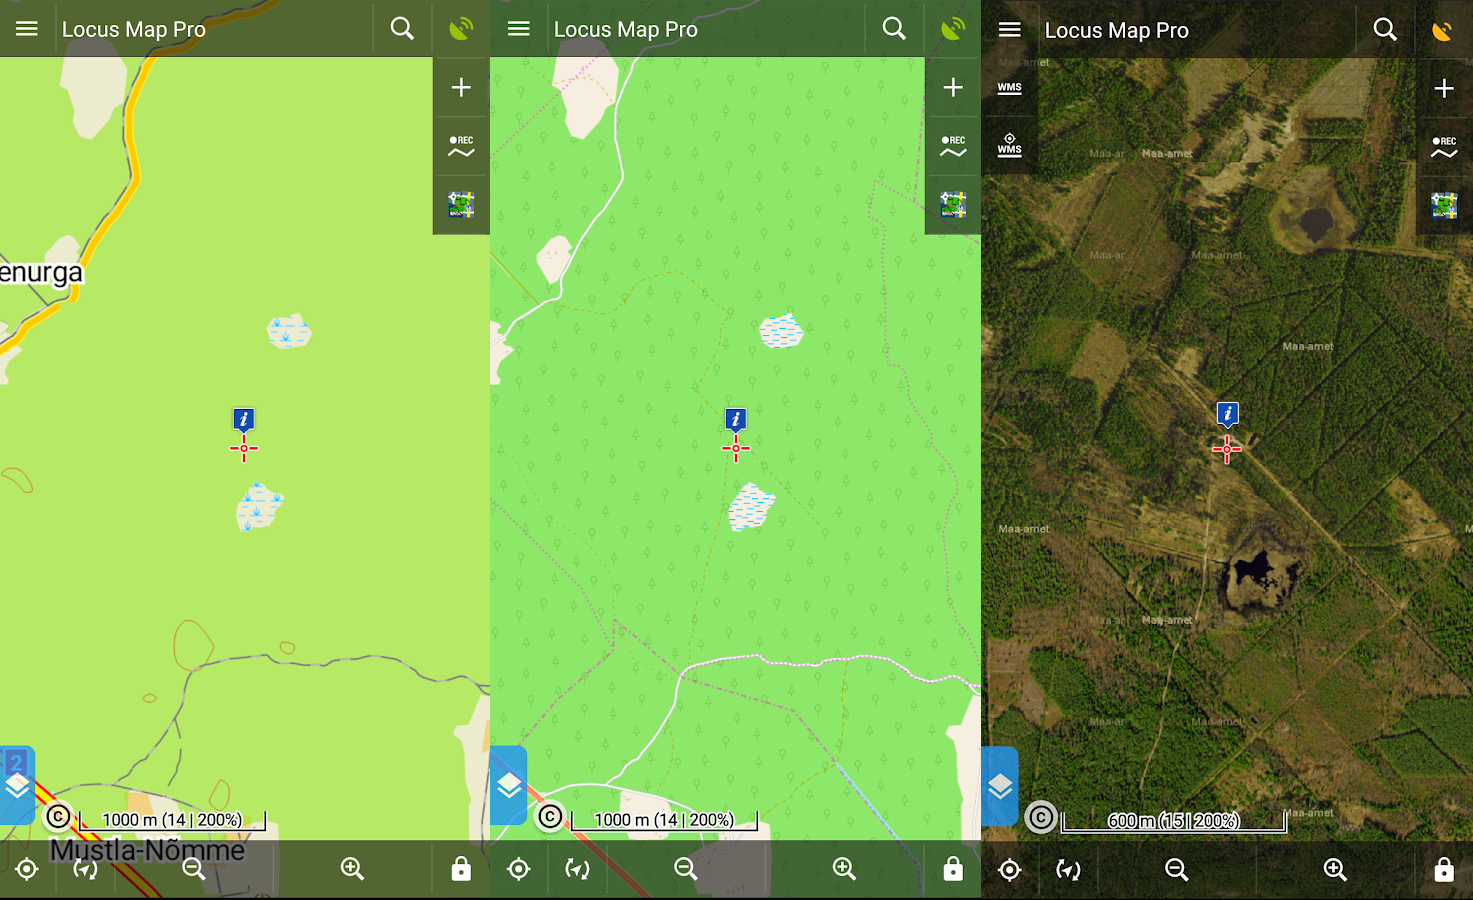
Task: Expand the layers side tab showing badge 2
Action: pyautogui.click(x=17, y=785)
